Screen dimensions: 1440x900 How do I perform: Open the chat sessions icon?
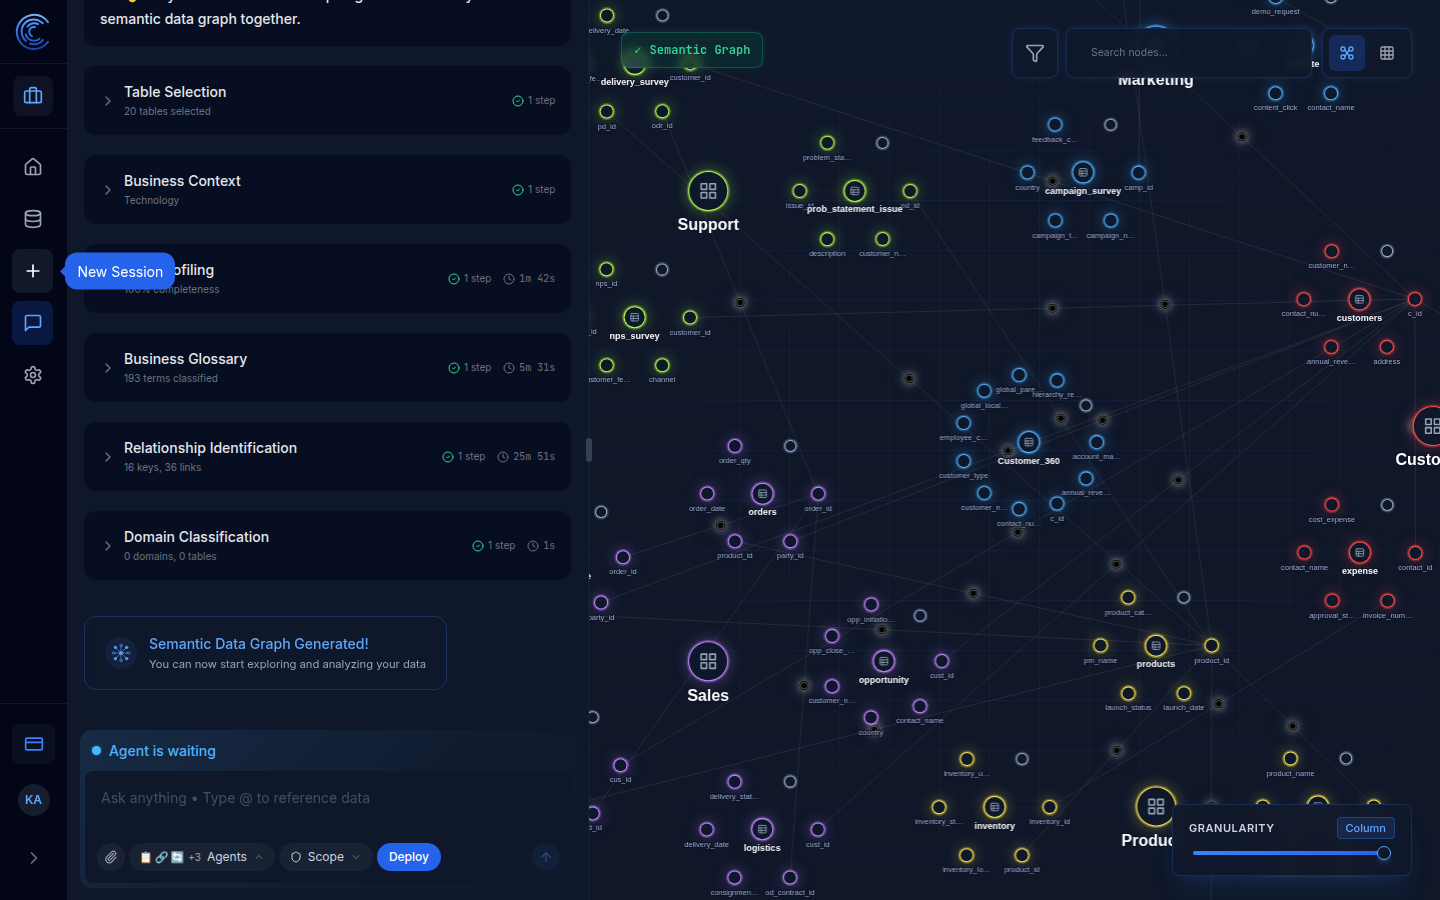(x=33, y=323)
